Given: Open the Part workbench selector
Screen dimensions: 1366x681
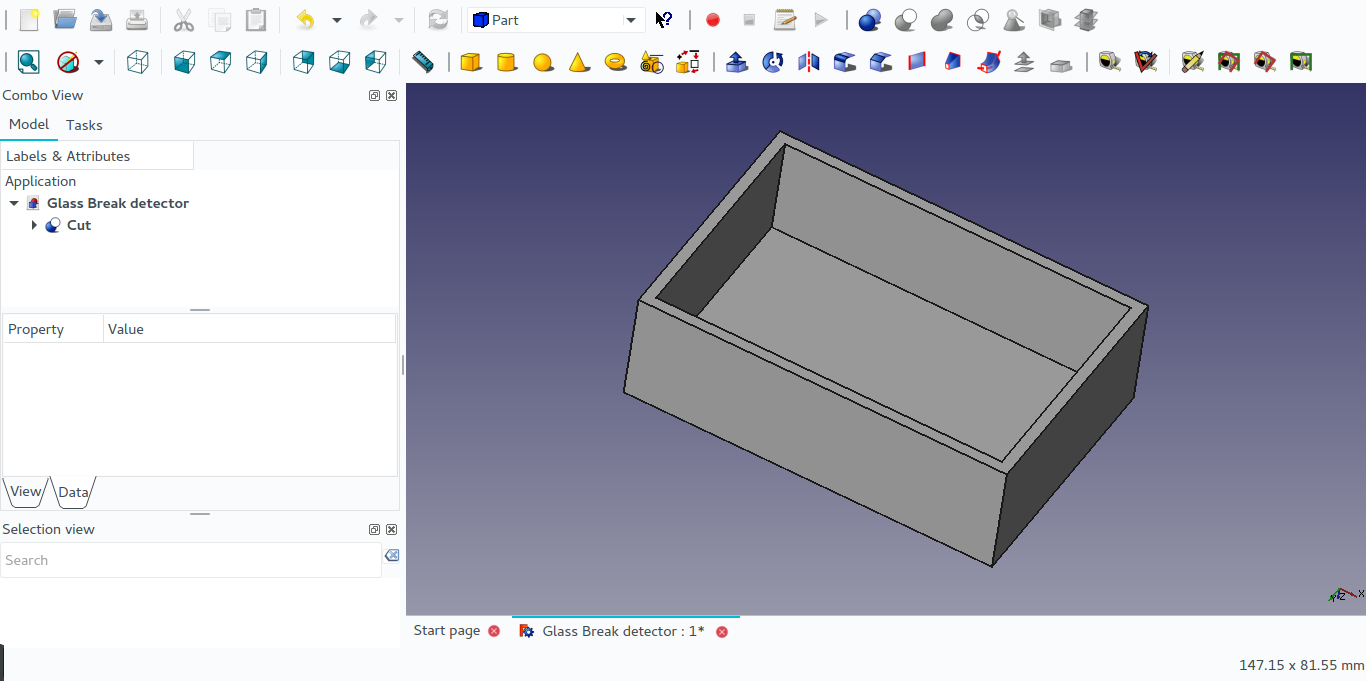Looking at the screenshot, I should (556, 20).
